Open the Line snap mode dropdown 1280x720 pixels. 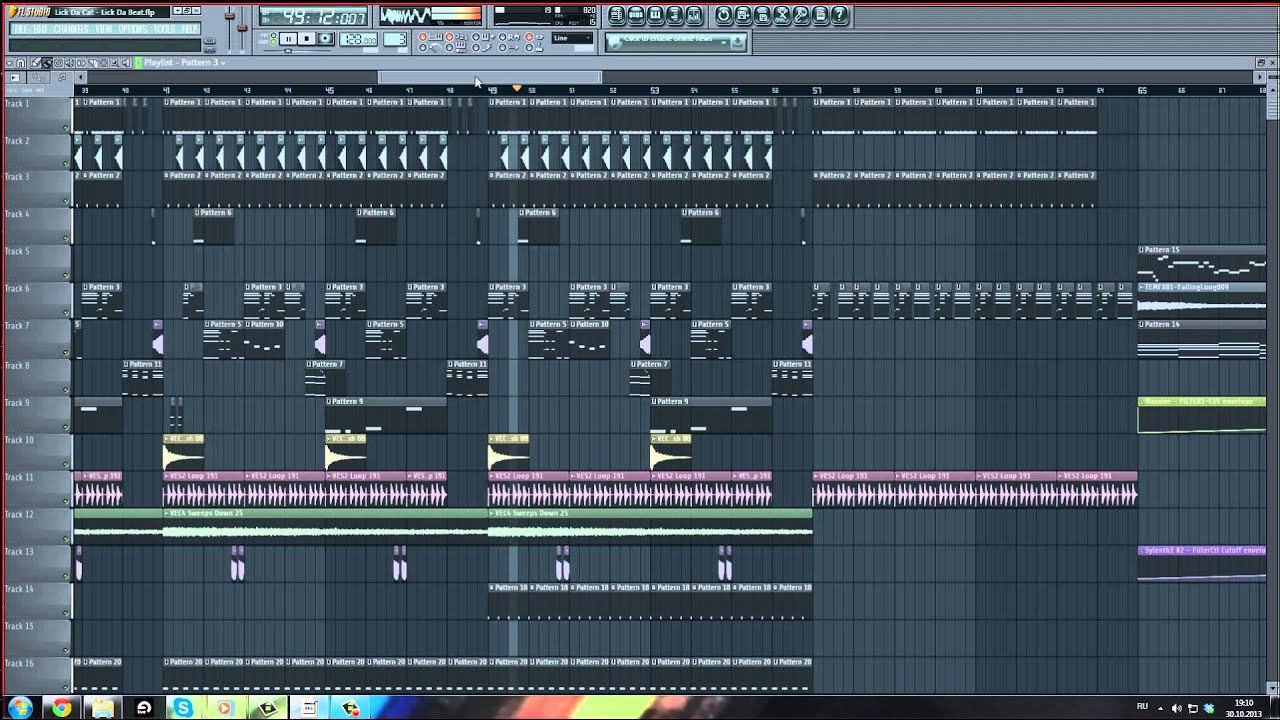pyautogui.click(x=572, y=38)
